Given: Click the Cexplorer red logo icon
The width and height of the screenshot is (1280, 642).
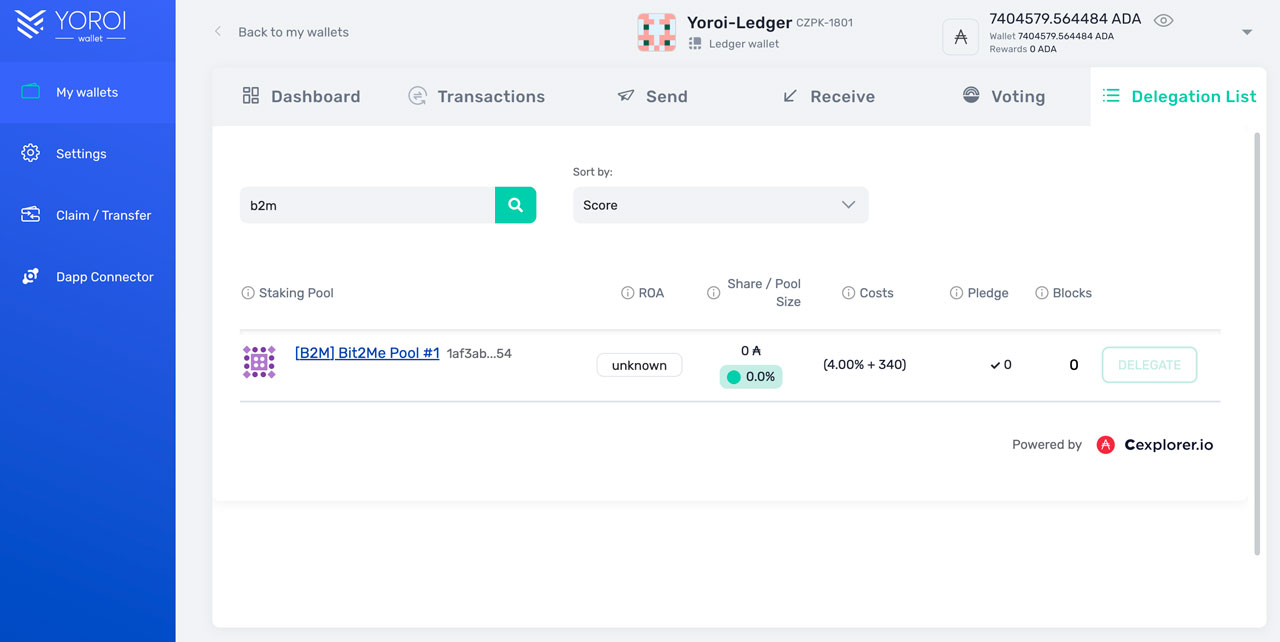Looking at the screenshot, I should click(1105, 445).
